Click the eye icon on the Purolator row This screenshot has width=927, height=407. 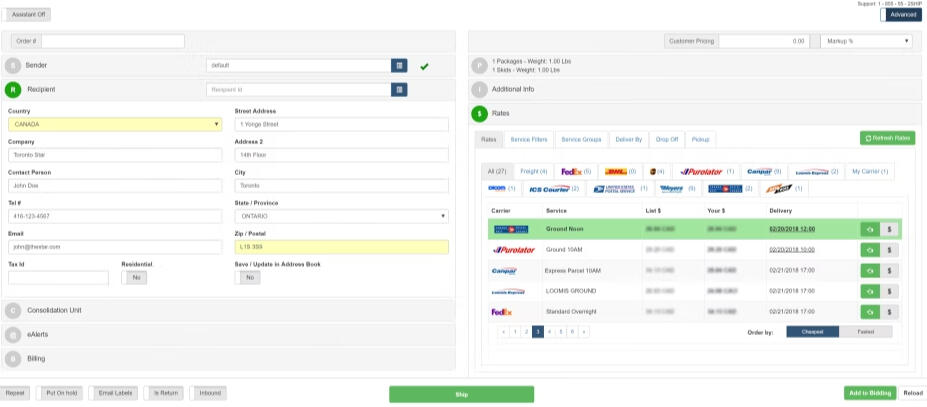(x=870, y=250)
